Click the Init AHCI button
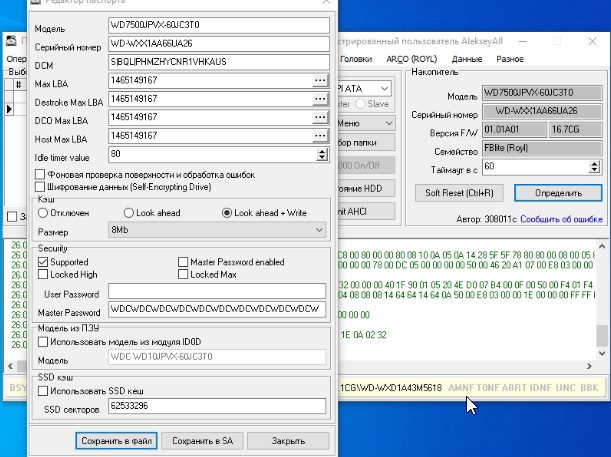611x457 pixels. pyautogui.click(x=366, y=212)
